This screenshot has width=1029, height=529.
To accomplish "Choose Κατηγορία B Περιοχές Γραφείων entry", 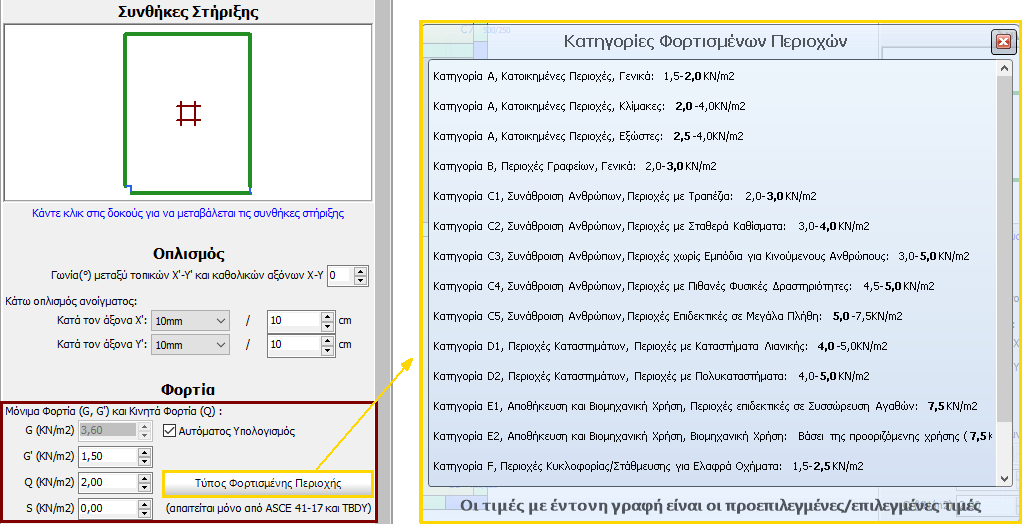I will point(574,166).
